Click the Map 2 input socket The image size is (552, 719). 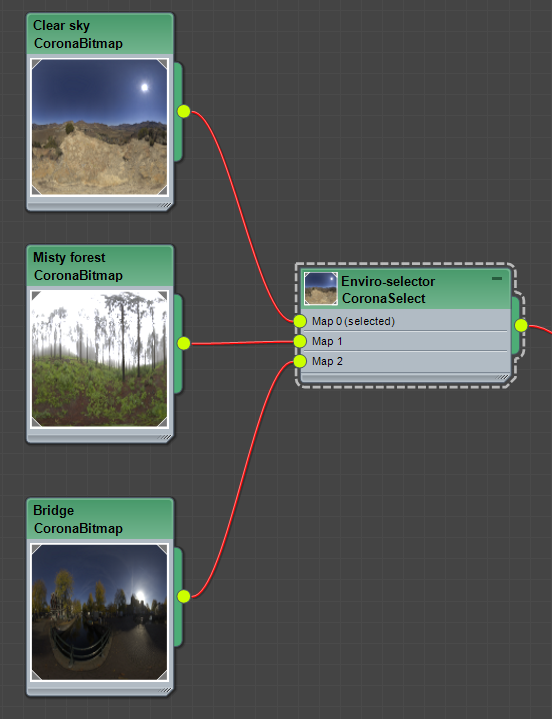[300, 361]
